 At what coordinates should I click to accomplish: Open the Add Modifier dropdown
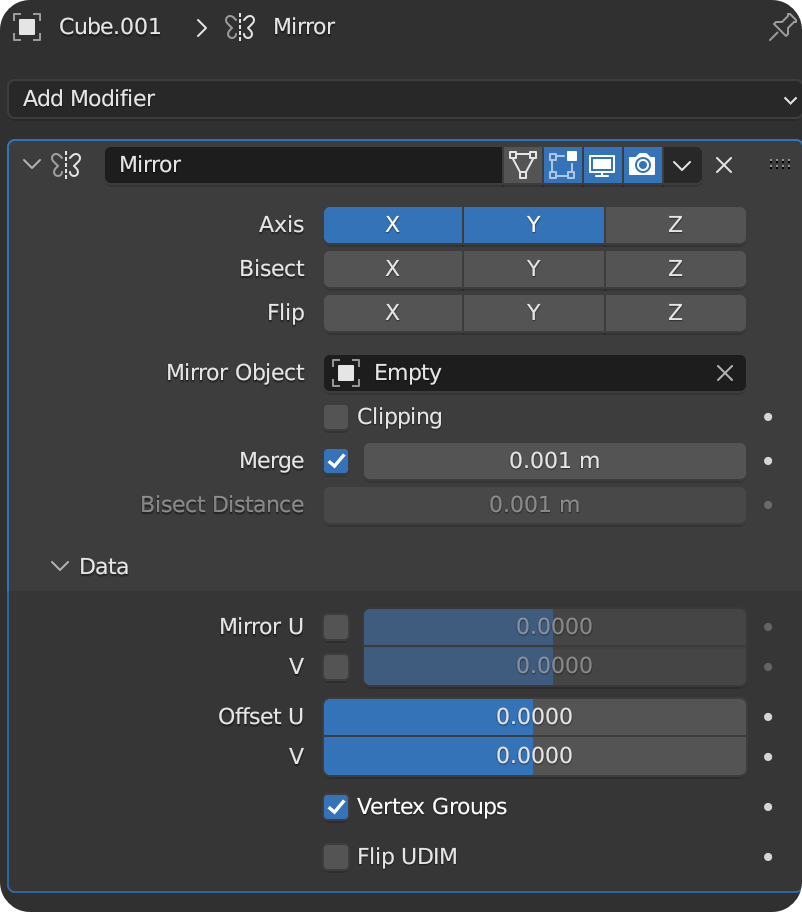coord(400,99)
